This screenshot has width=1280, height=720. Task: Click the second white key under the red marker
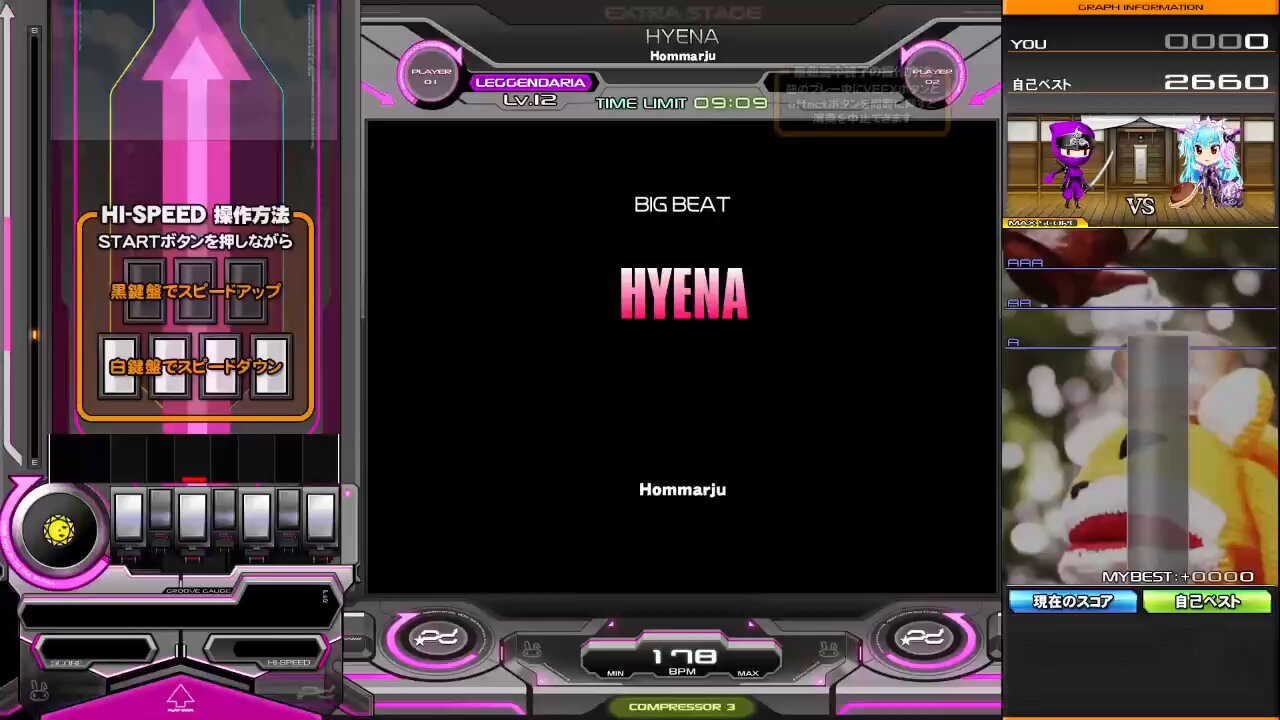coord(193,517)
